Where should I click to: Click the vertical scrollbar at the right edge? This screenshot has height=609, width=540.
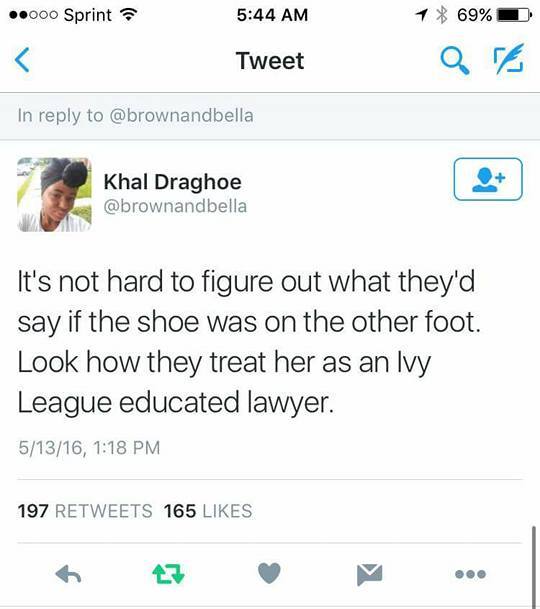point(533,566)
